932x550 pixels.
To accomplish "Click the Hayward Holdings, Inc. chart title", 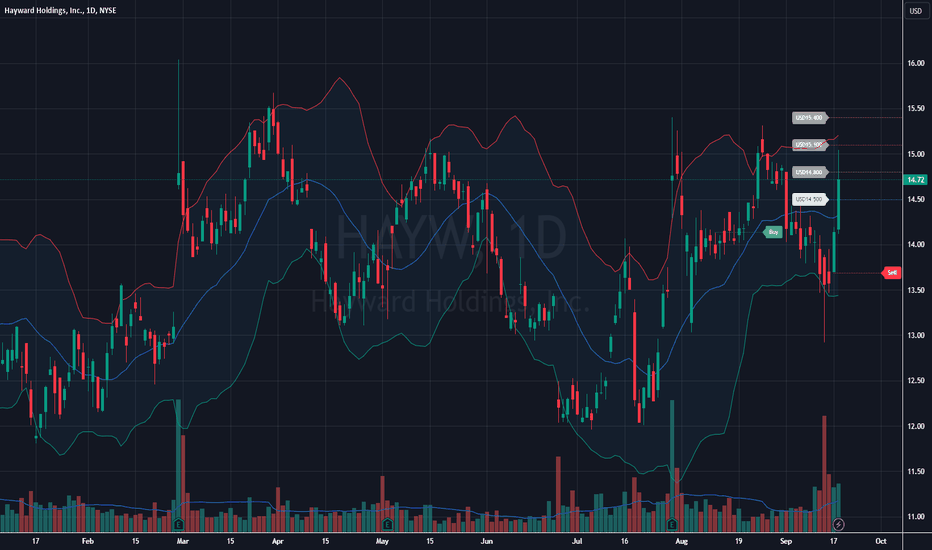I will (x=61, y=10).
